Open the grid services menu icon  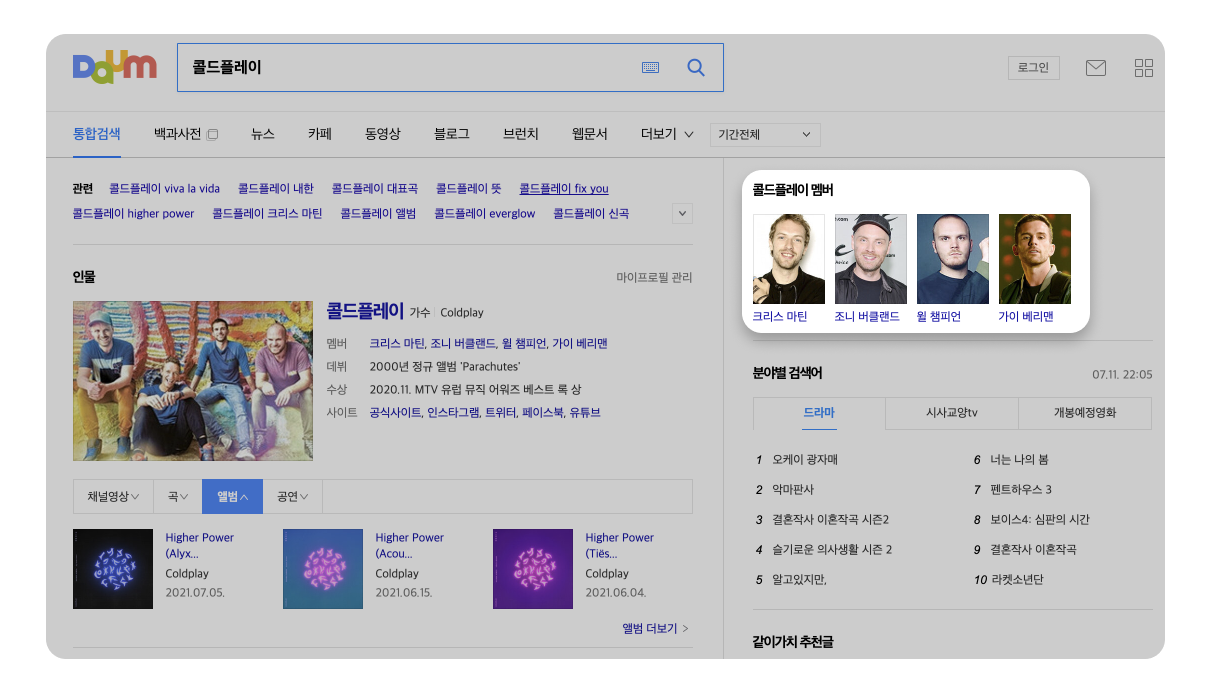1144,68
